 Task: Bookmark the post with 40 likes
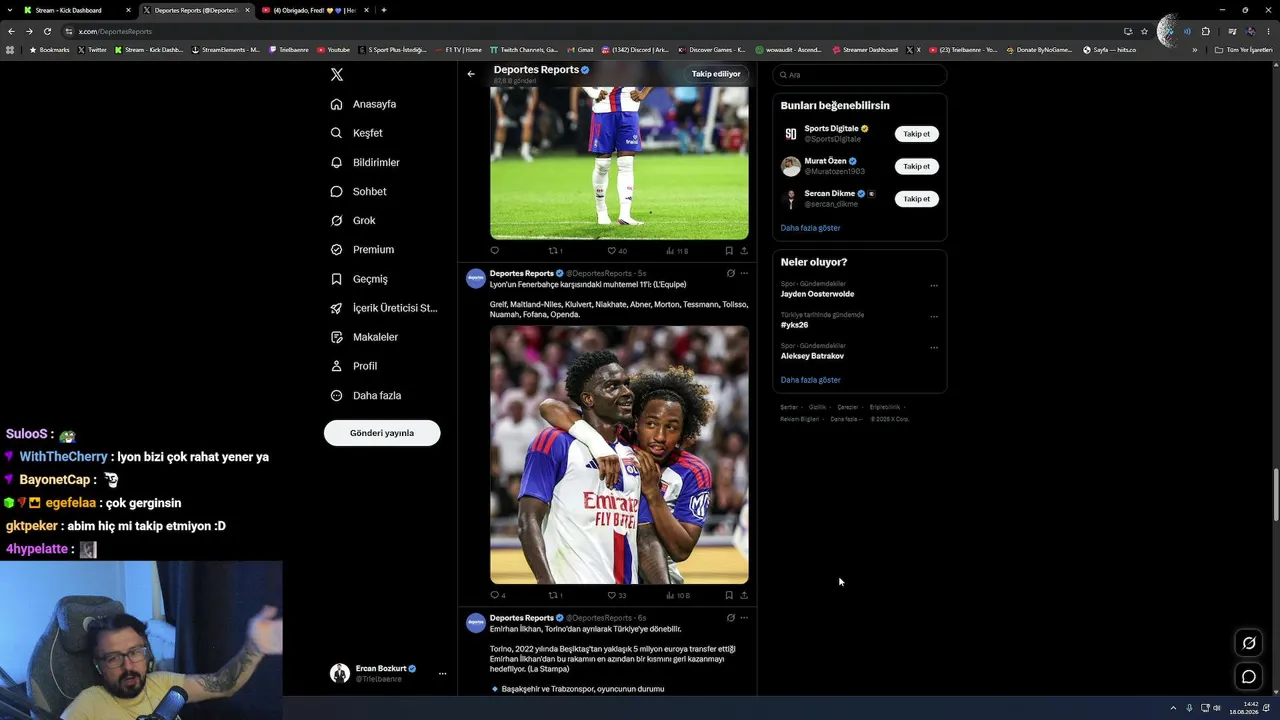(x=729, y=251)
